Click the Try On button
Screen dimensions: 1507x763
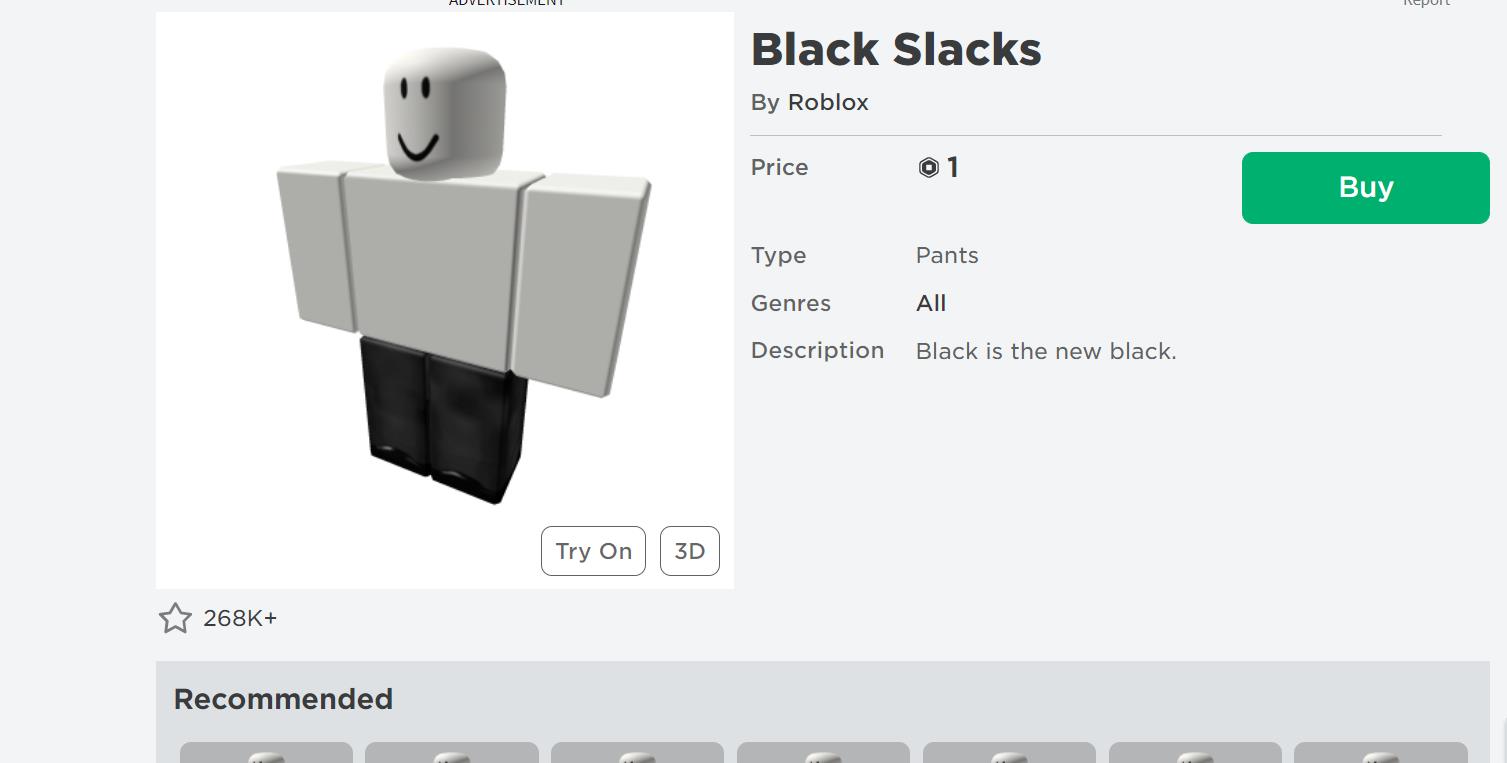pos(593,551)
